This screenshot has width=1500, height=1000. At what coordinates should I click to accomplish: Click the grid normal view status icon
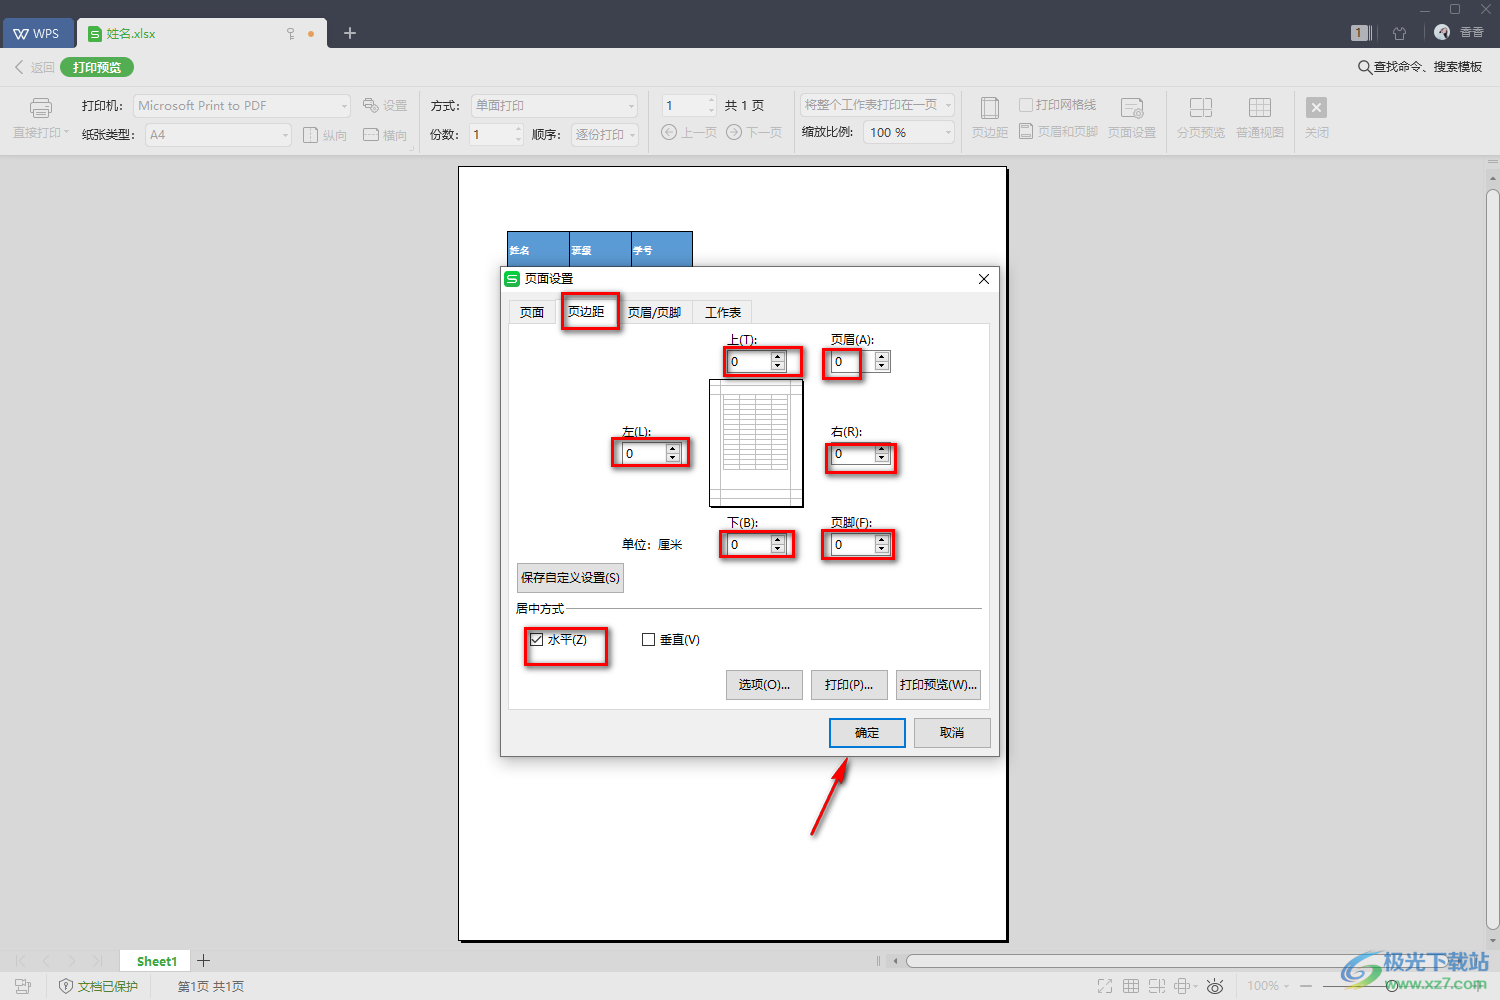tap(1131, 986)
